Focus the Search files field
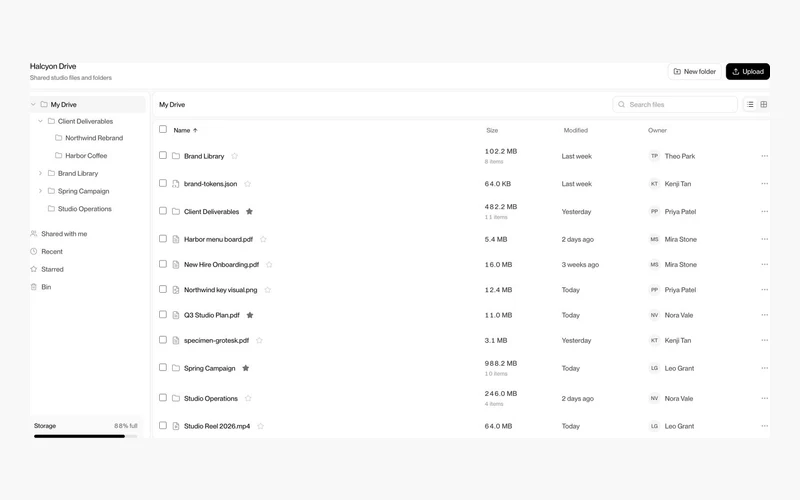 coord(675,105)
